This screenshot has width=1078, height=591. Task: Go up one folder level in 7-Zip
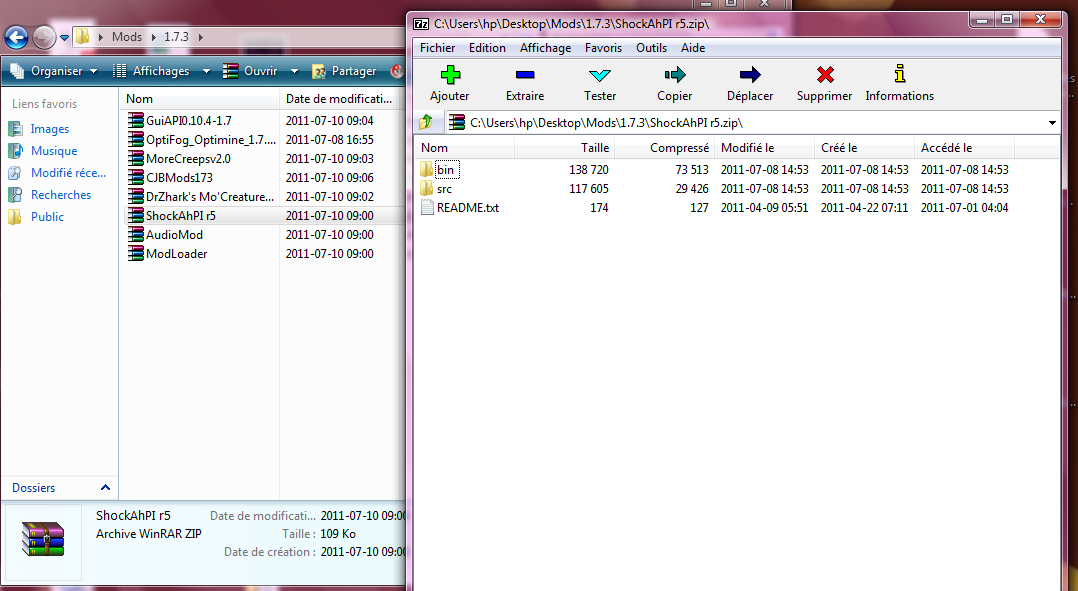(426, 122)
